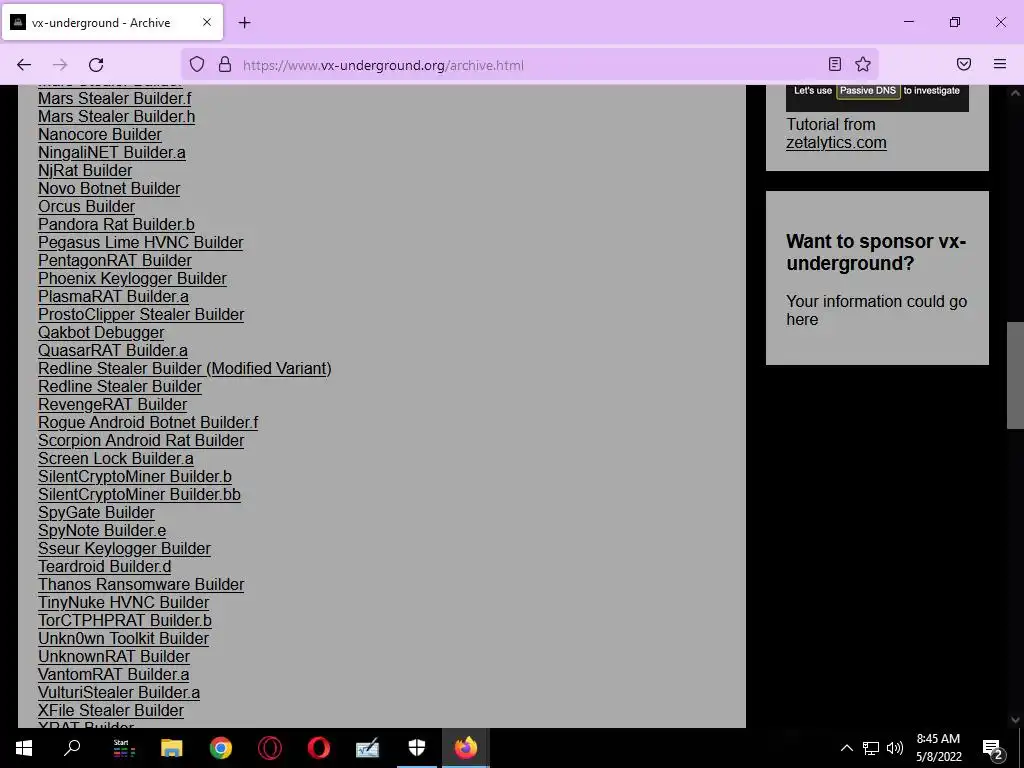Click NjRat Builder link
Viewport: 1024px width, 768px height.
[x=85, y=170]
